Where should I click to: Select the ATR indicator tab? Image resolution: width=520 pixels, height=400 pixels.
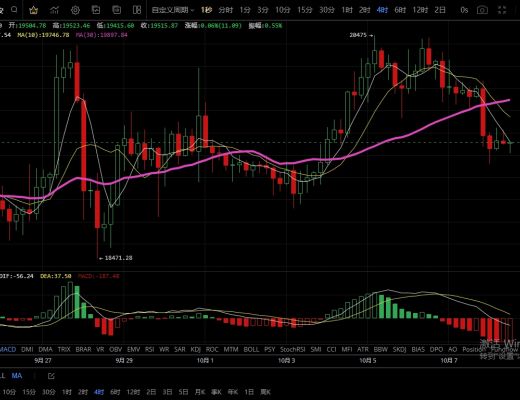click(363, 349)
